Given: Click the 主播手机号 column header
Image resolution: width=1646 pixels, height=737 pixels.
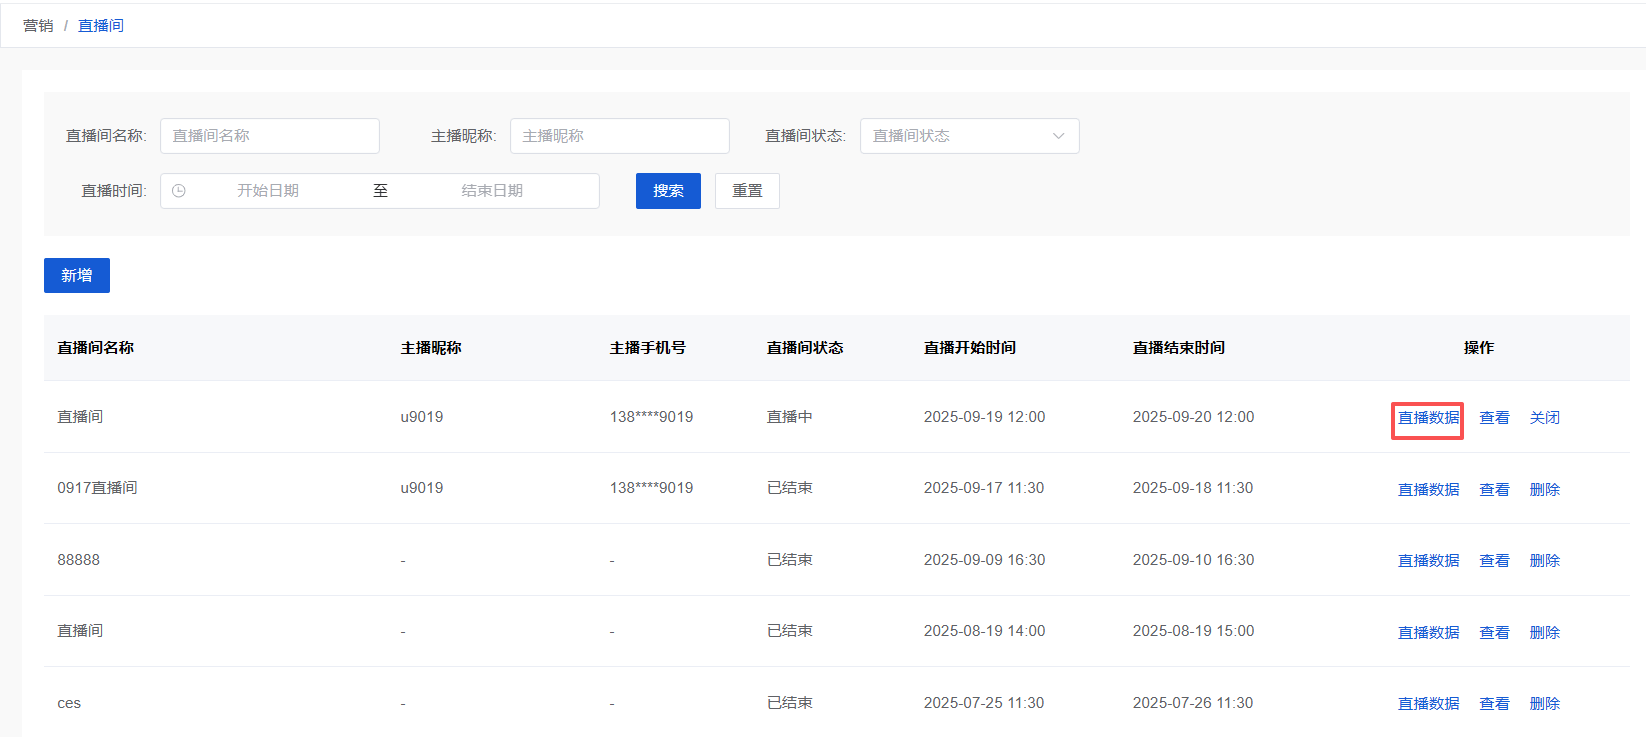Looking at the screenshot, I should (x=648, y=348).
